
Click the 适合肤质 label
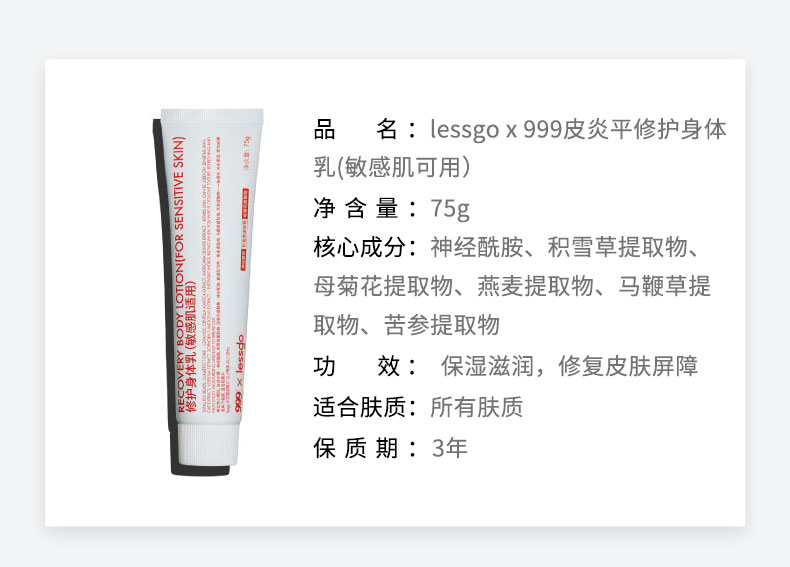[x=359, y=407]
